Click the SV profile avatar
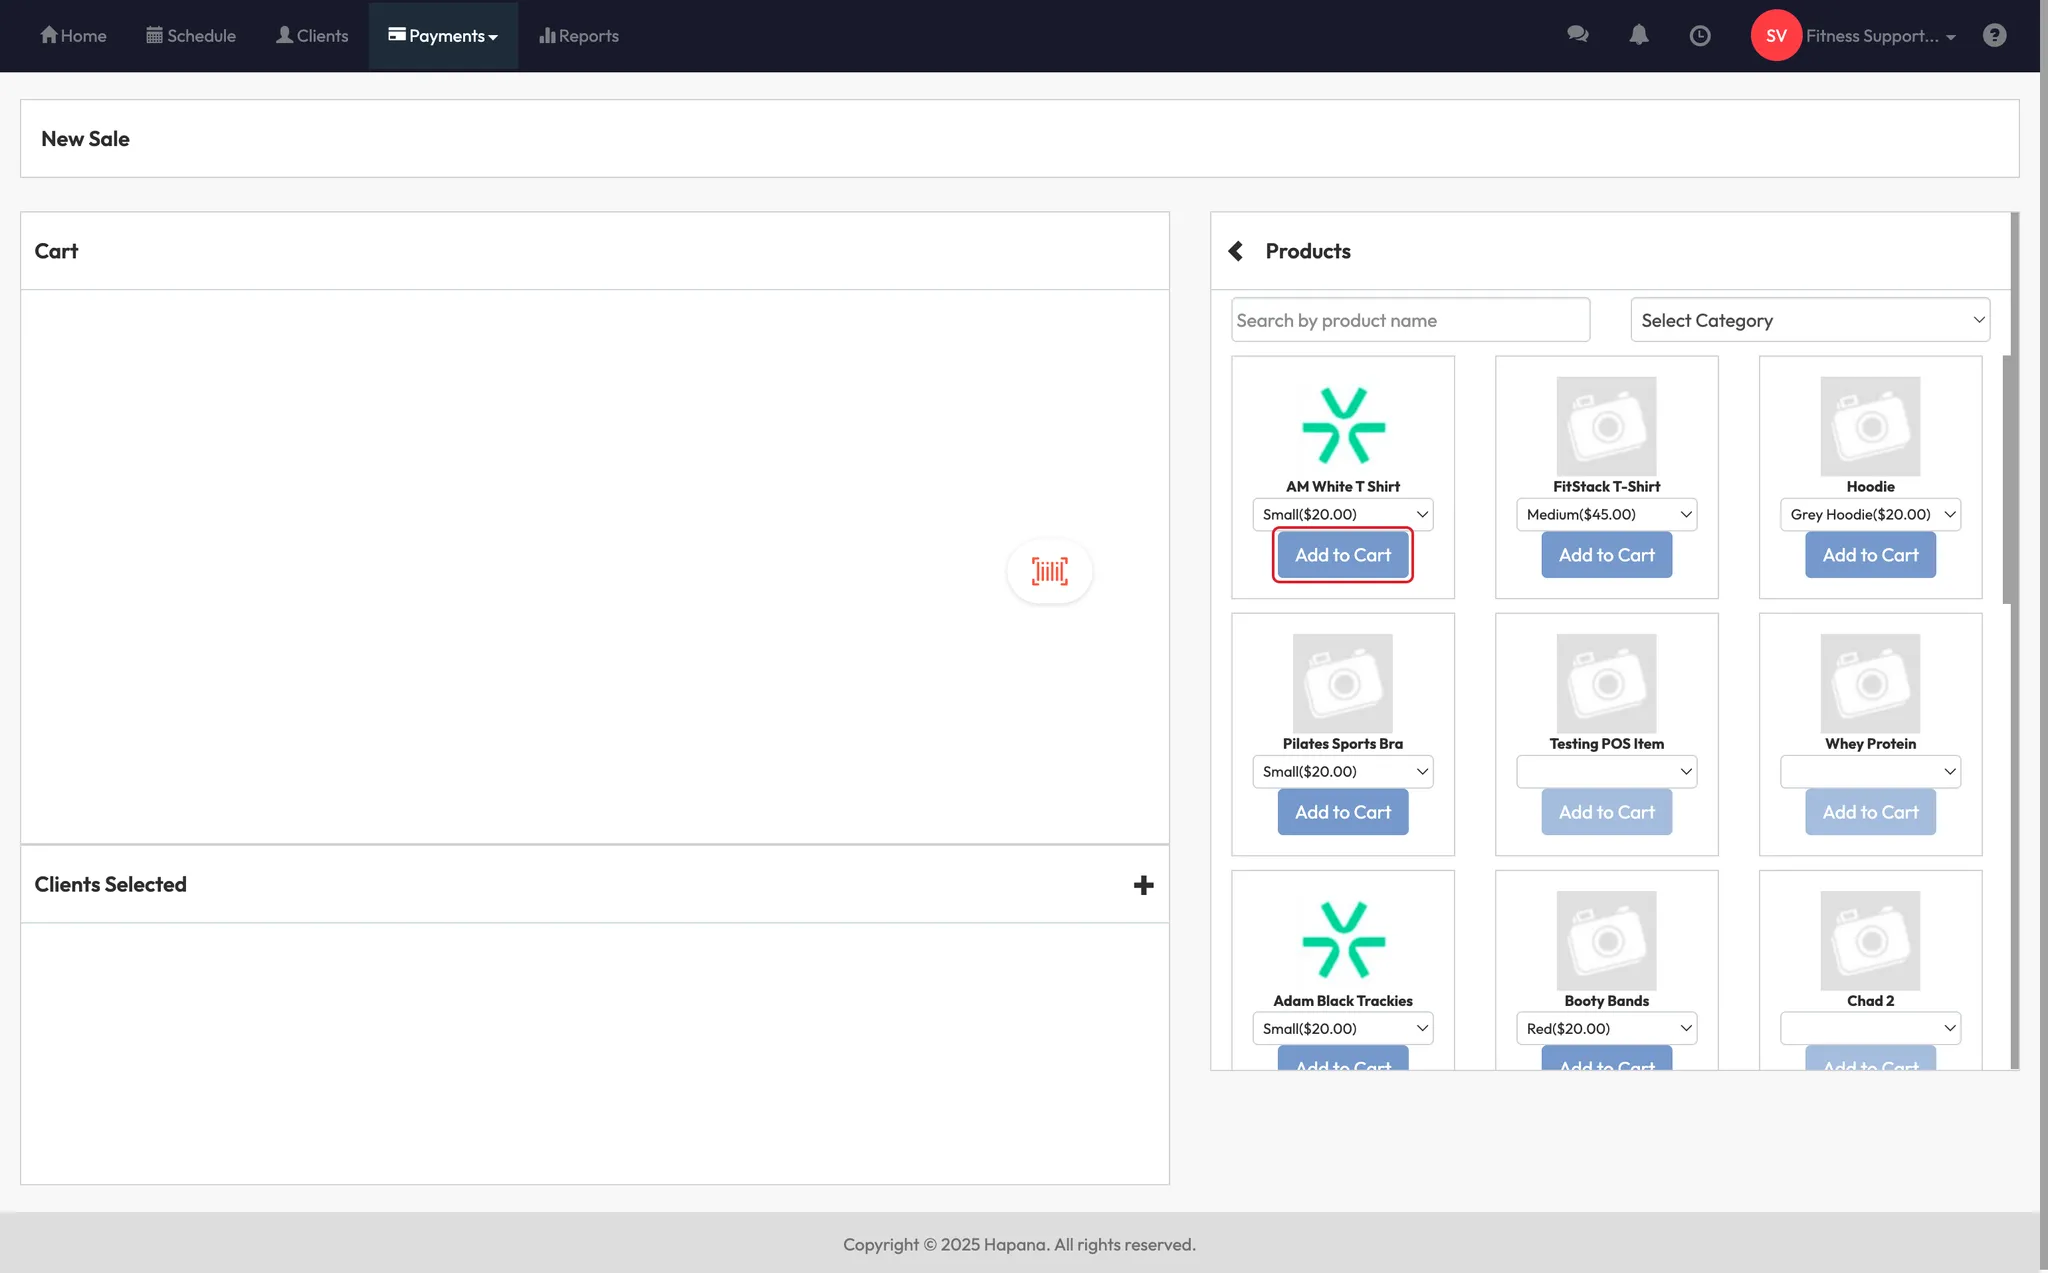This screenshot has height=1273, width=2048. 1775,35
